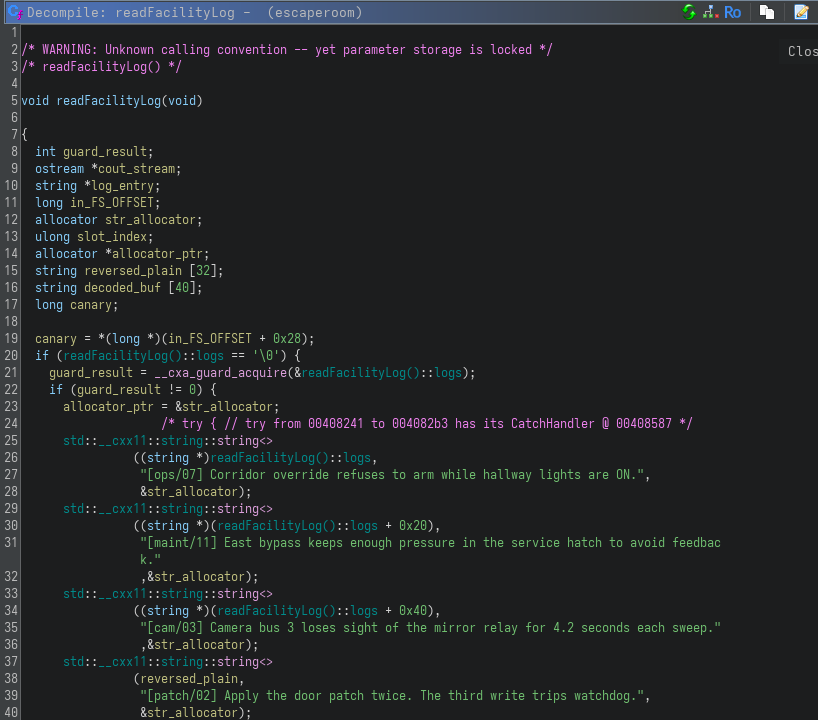Viewport: 818px width, 720px height.
Task: Click 'reversed_plain' in the line 15 declaration
Action: (133, 271)
